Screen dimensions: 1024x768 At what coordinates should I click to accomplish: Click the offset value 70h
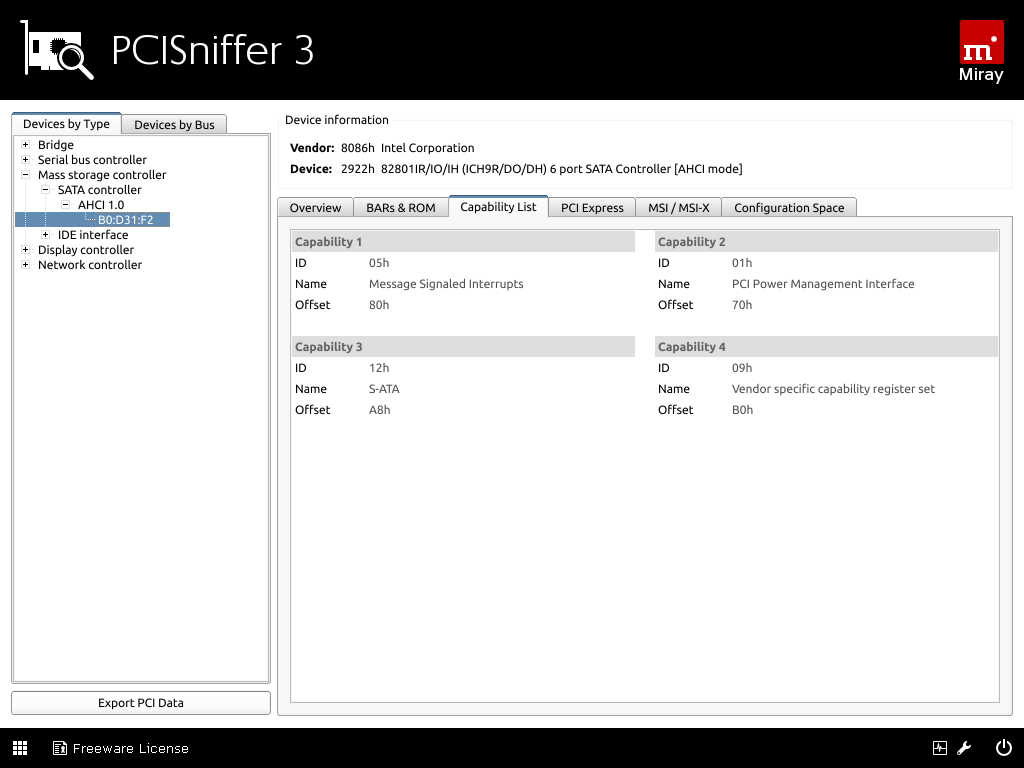pos(742,305)
